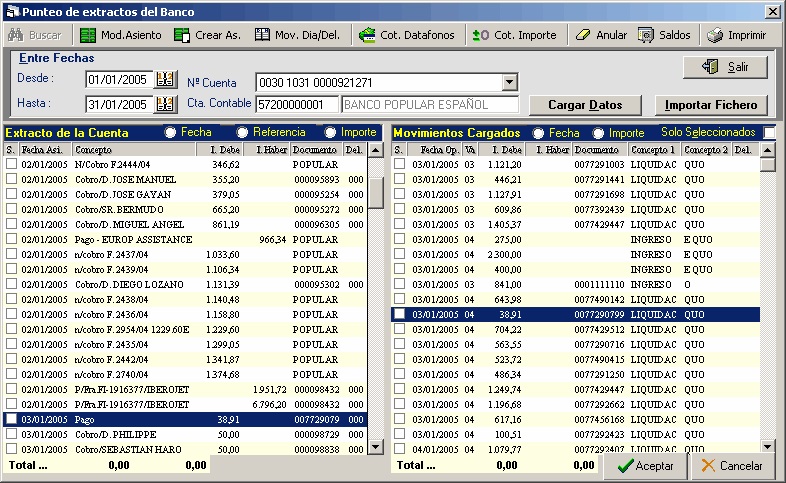Click the Salir button label

click(738, 67)
